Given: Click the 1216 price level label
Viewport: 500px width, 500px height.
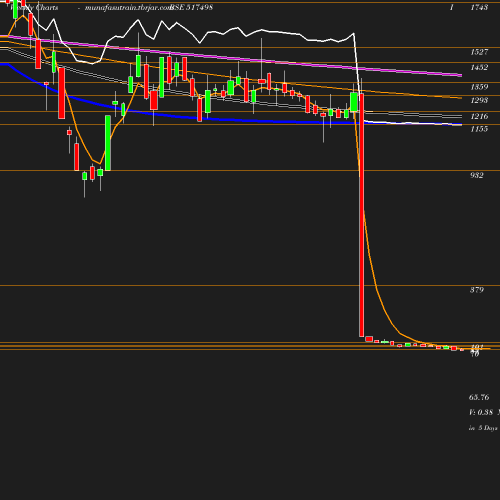Looking at the screenshot, I should (x=479, y=116).
